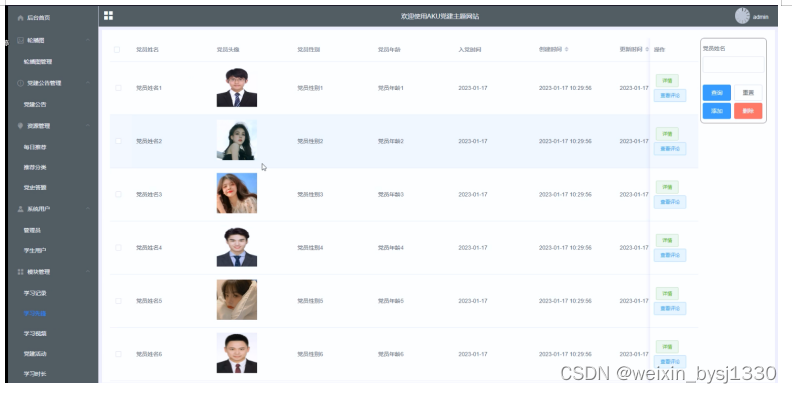Click the 党员年龄3 cell text
The image size is (792, 393).
(391, 194)
